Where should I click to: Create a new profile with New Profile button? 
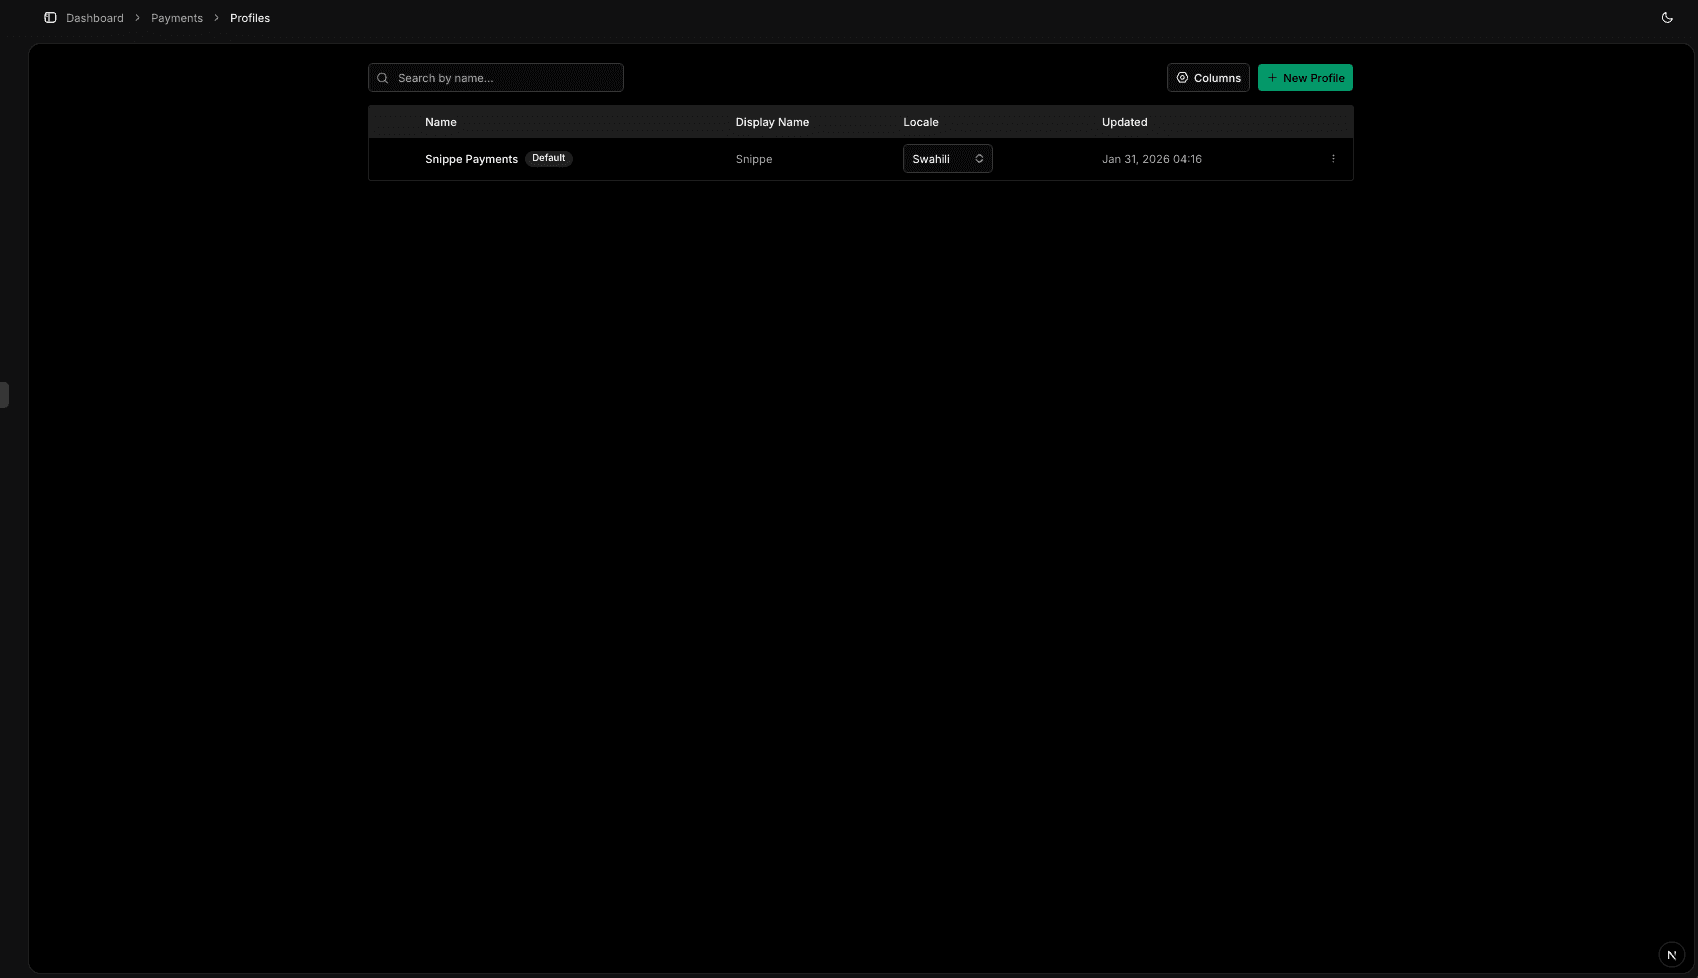tap(1305, 77)
